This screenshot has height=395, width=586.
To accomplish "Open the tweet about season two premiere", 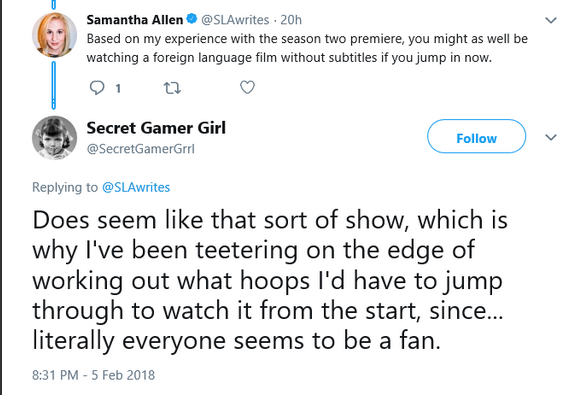I will point(307,48).
